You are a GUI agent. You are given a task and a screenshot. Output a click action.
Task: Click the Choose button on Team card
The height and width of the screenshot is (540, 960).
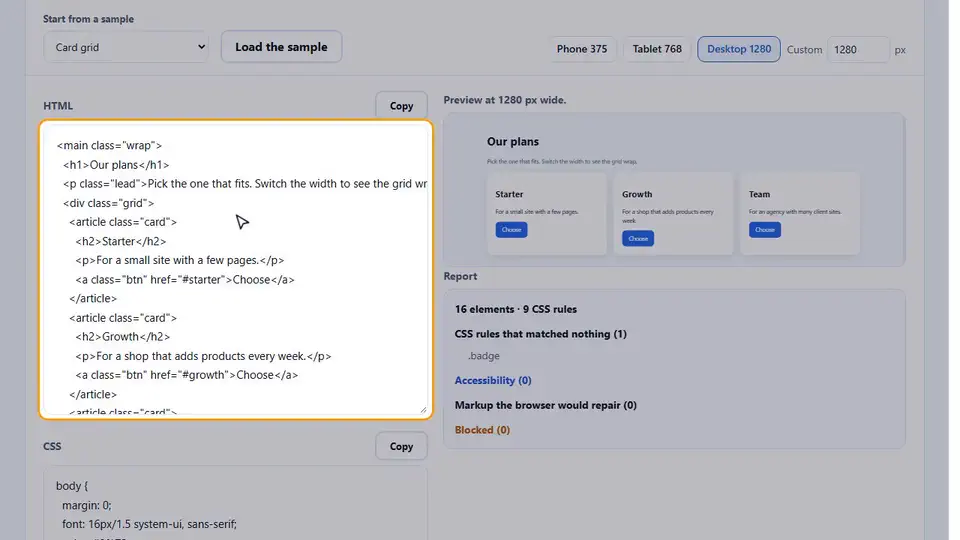(x=765, y=230)
